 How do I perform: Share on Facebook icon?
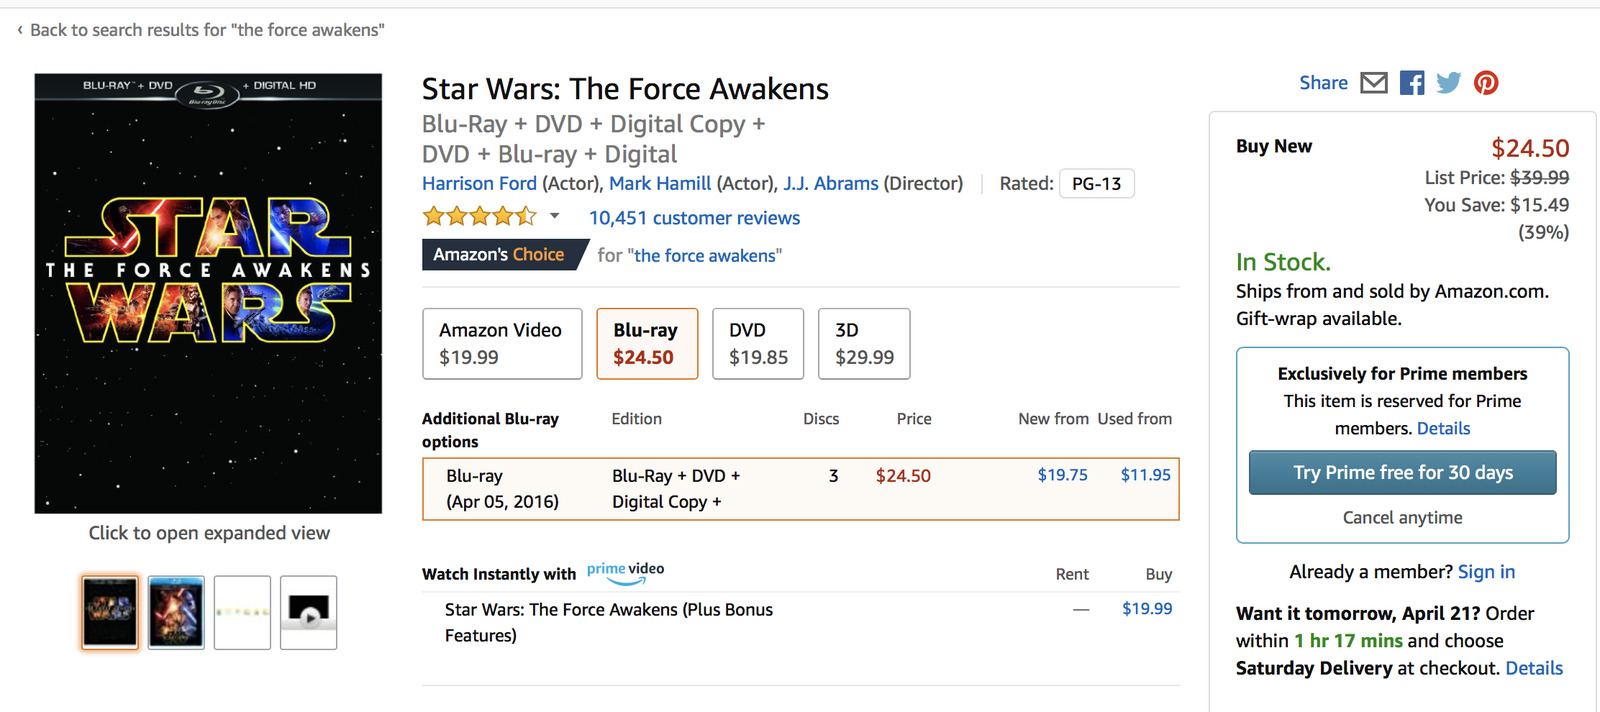1412,83
